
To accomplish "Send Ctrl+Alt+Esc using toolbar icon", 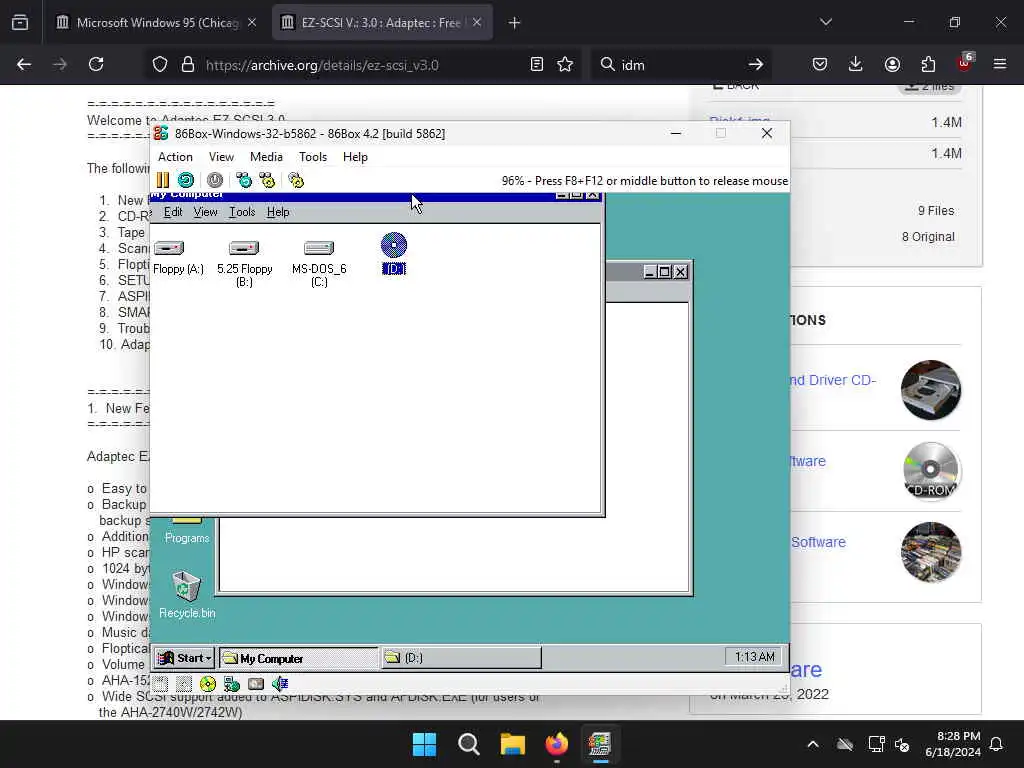I will click(x=267, y=180).
